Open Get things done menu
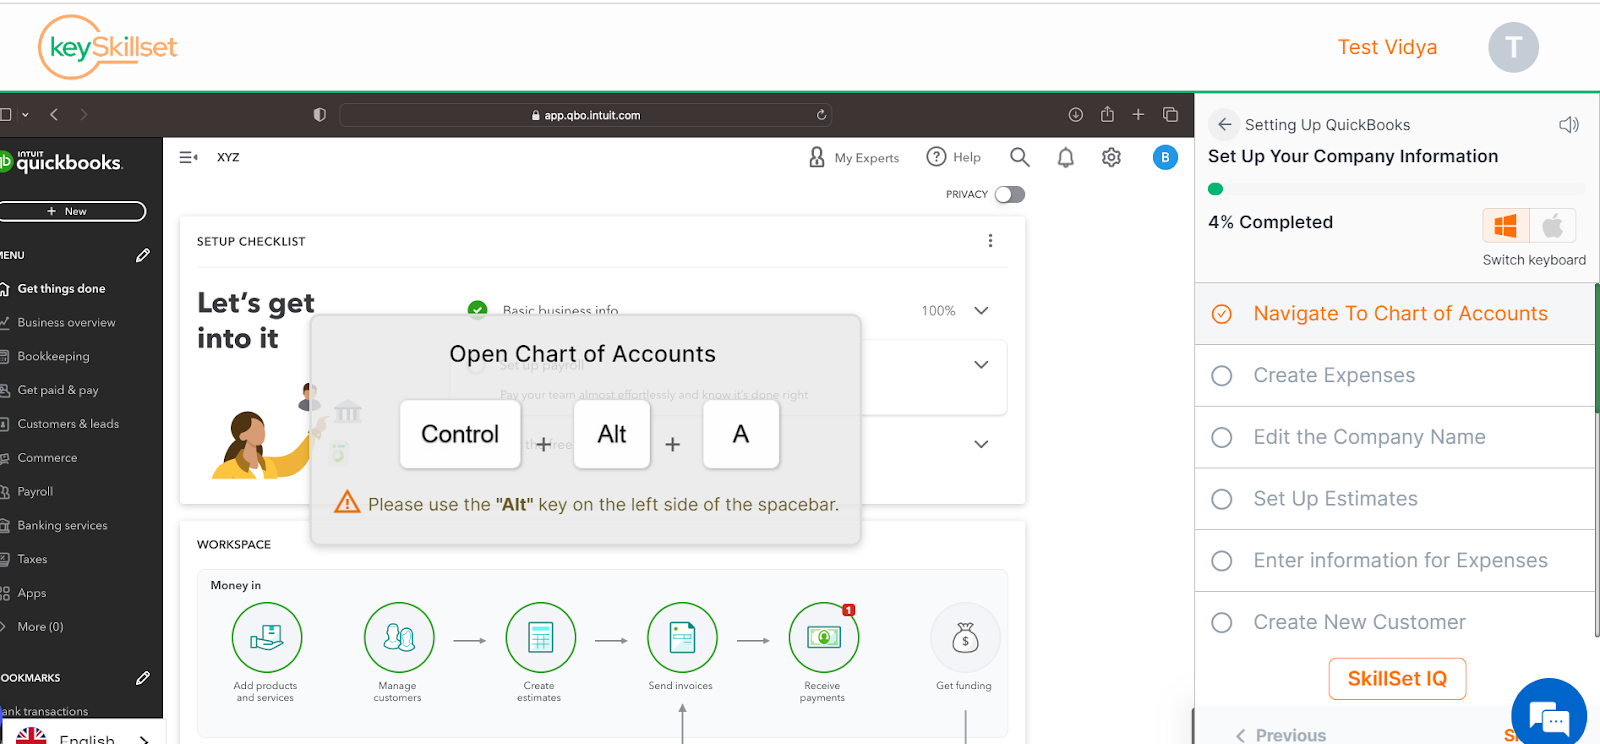This screenshot has width=1600, height=744. (x=61, y=289)
